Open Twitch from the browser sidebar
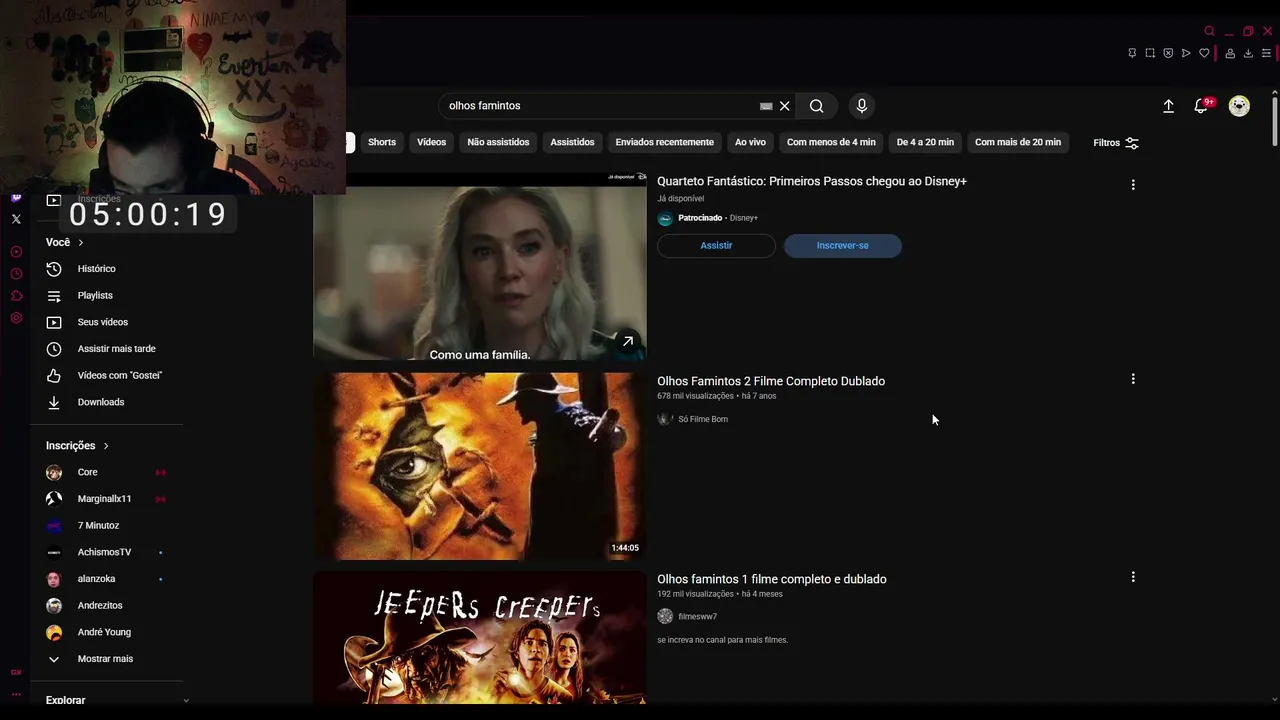This screenshot has height=720, width=1280. pyautogui.click(x=16, y=198)
